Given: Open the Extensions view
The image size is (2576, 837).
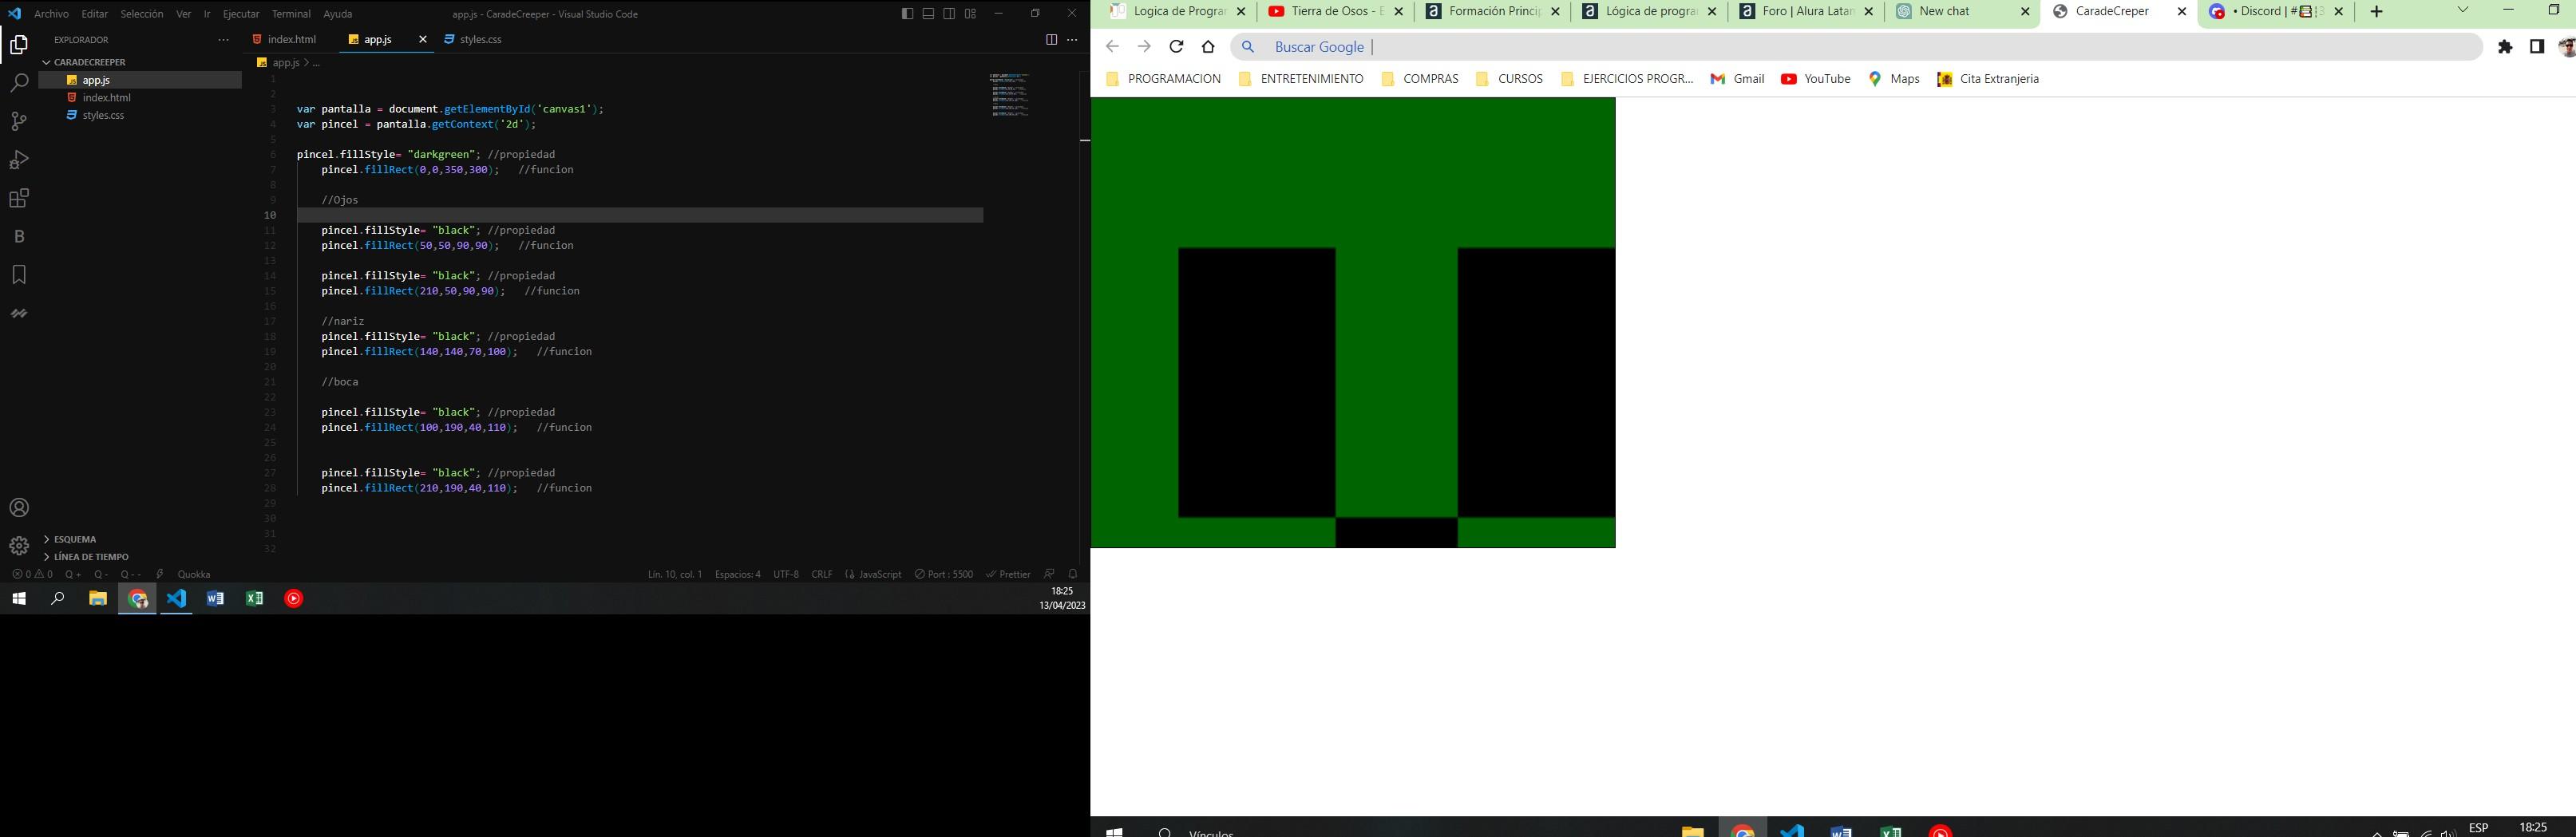Looking at the screenshot, I should click(19, 198).
